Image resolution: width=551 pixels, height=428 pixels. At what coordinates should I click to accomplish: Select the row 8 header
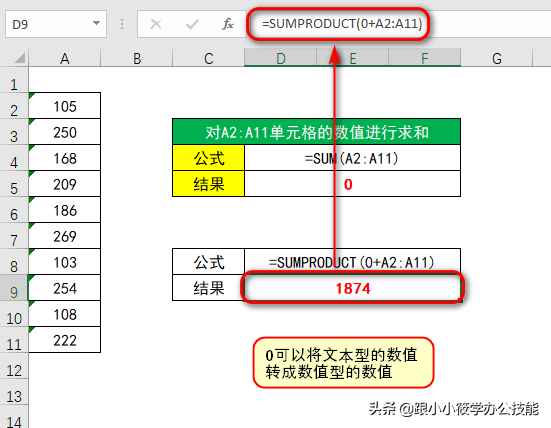click(14, 262)
